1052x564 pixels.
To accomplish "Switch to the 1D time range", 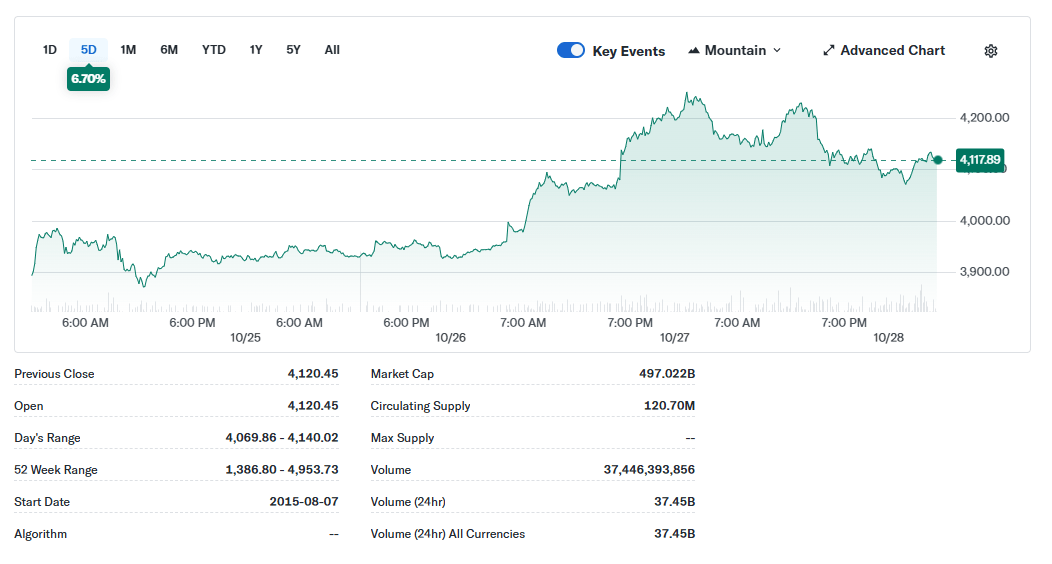I will pyautogui.click(x=50, y=50).
